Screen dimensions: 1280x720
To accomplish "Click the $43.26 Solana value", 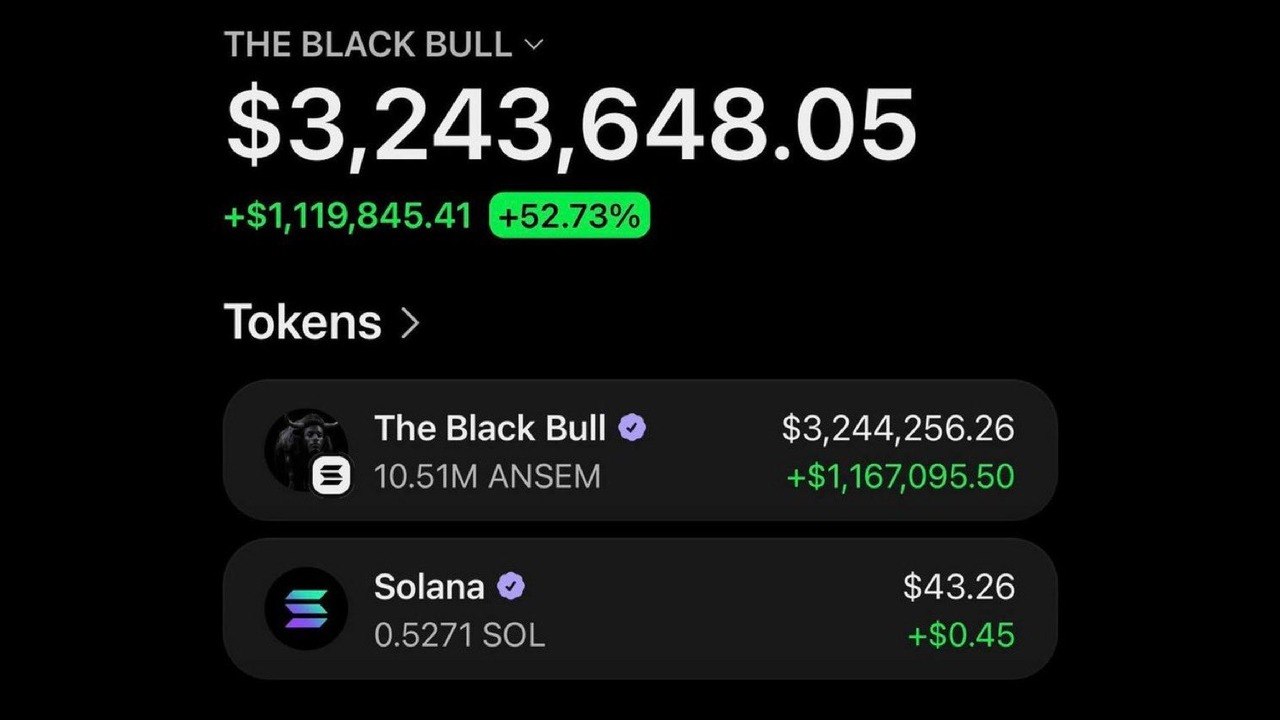I will [959, 587].
